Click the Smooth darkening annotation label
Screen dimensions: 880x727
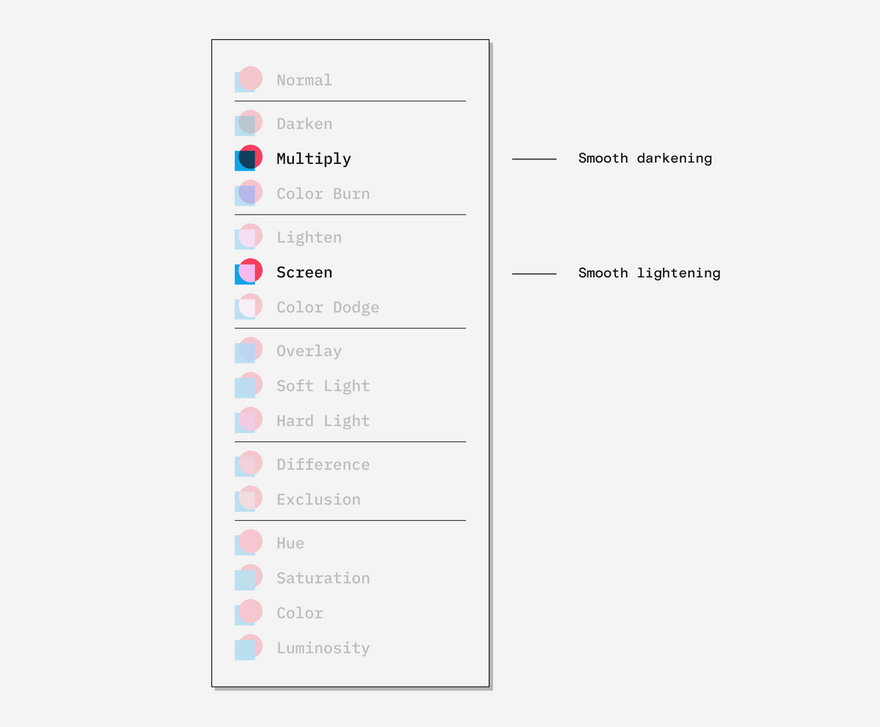[645, 158]
